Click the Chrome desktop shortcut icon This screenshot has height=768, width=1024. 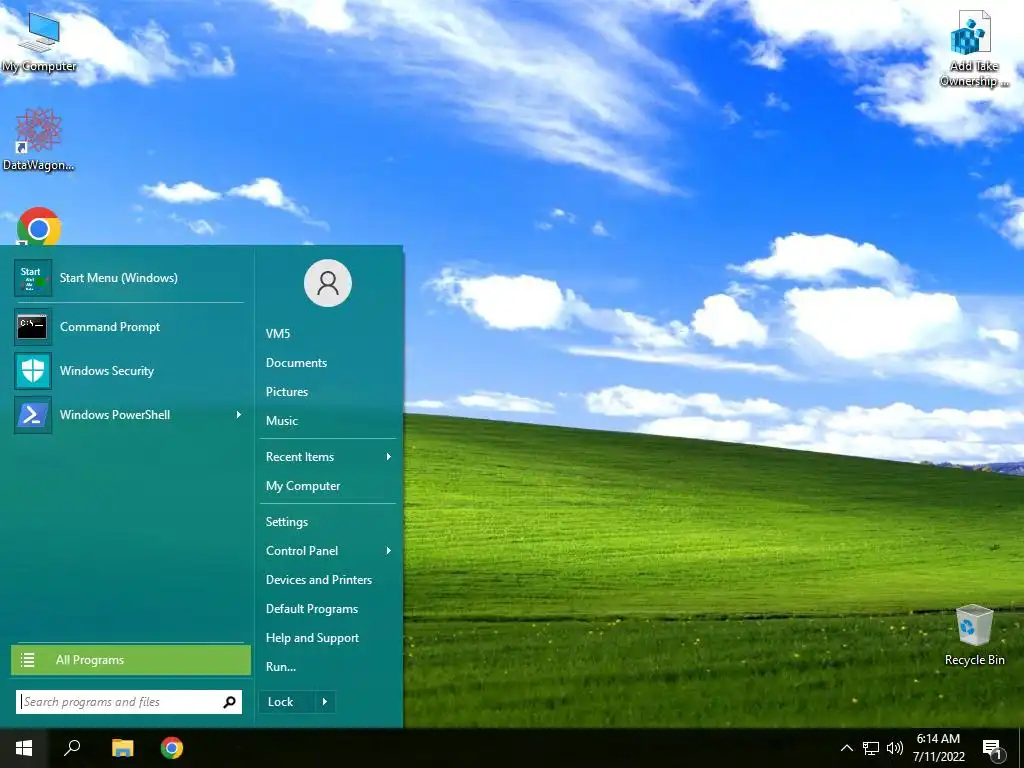point(39,226)
